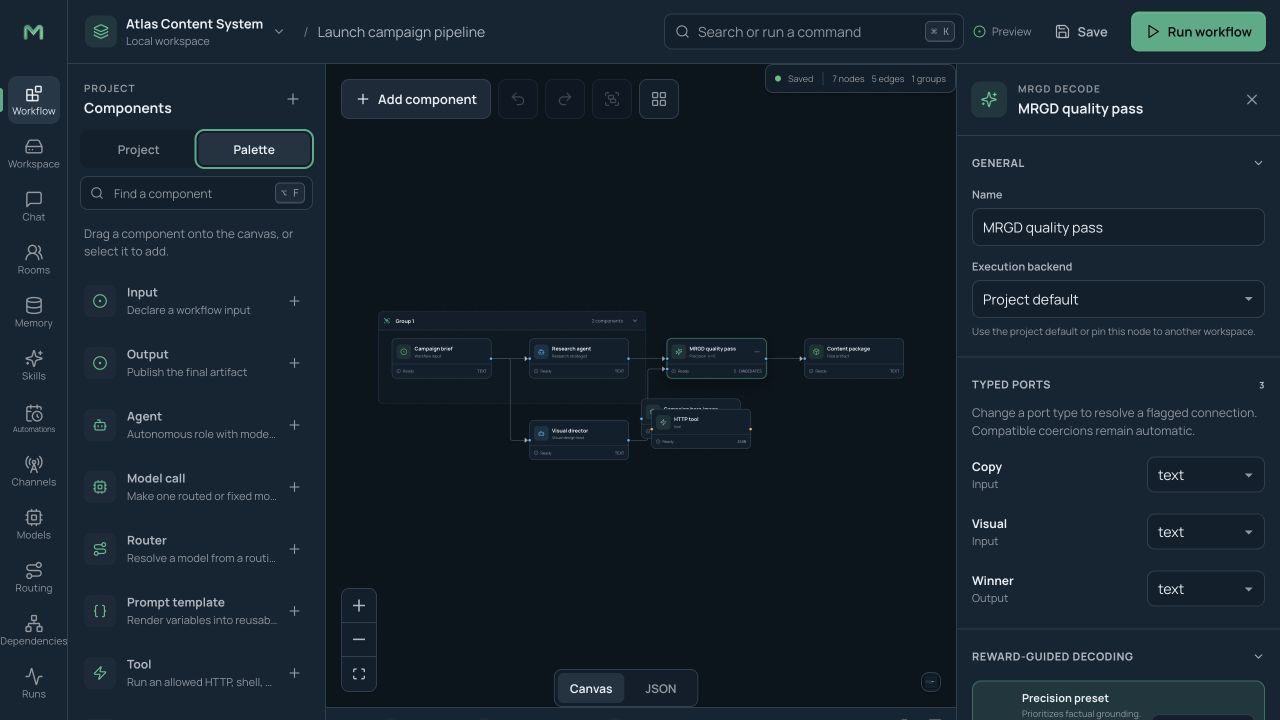Switch to the Canvas view

click(591, 688)
